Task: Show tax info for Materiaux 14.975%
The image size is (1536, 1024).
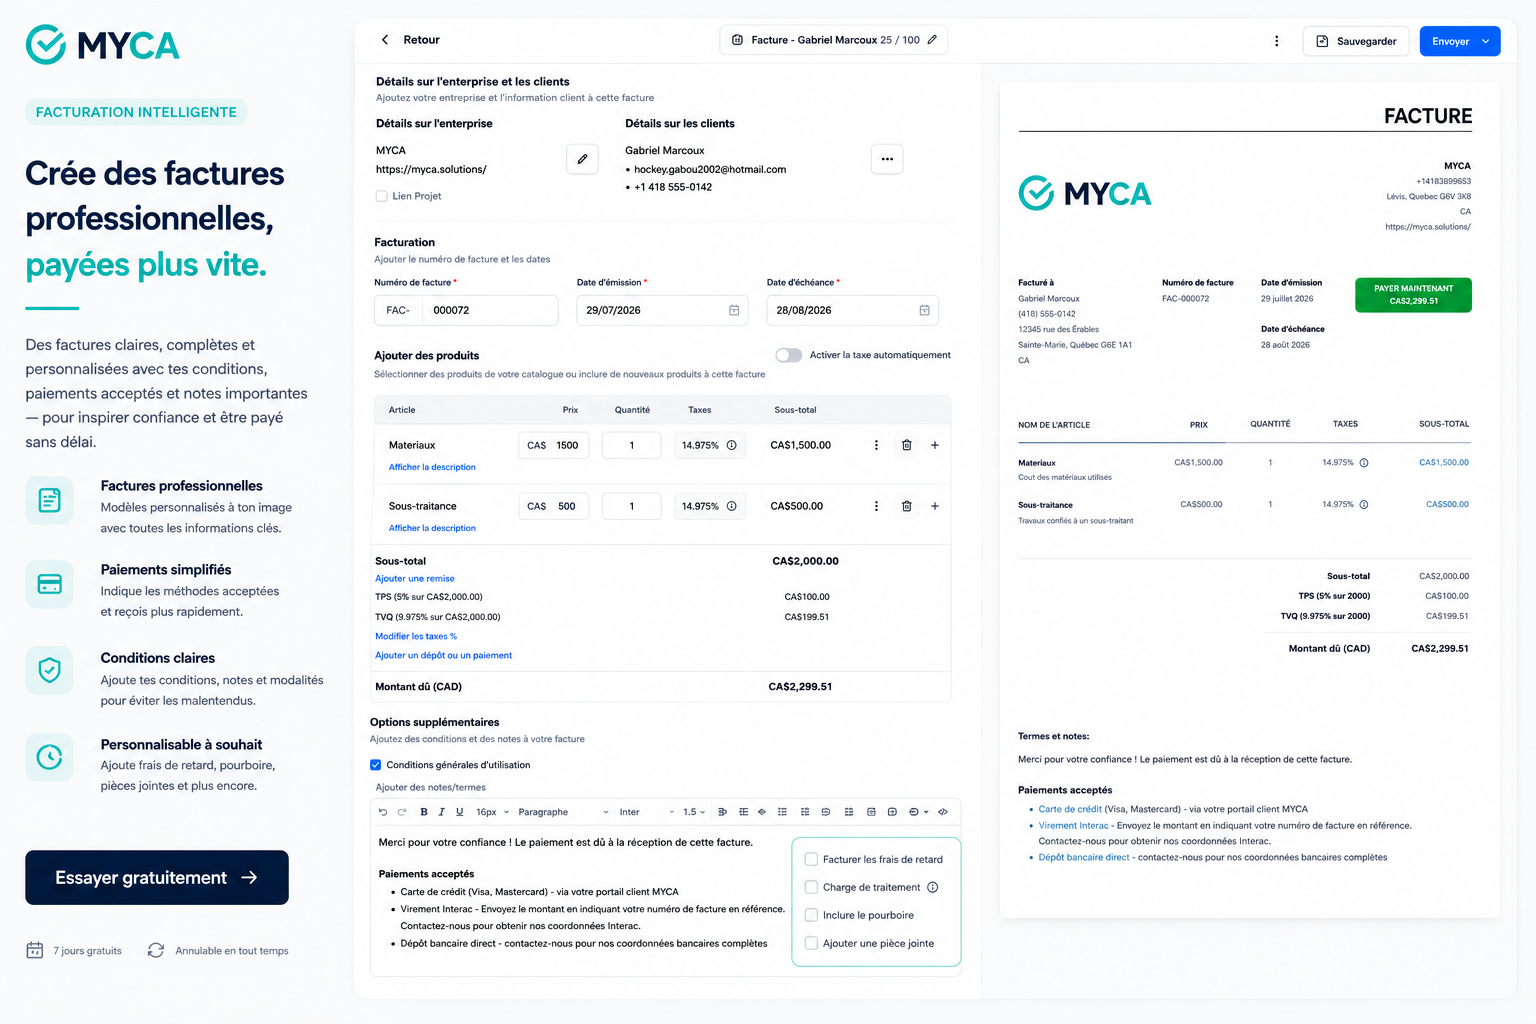Action: pyautogui.click(x=731, y=445)
